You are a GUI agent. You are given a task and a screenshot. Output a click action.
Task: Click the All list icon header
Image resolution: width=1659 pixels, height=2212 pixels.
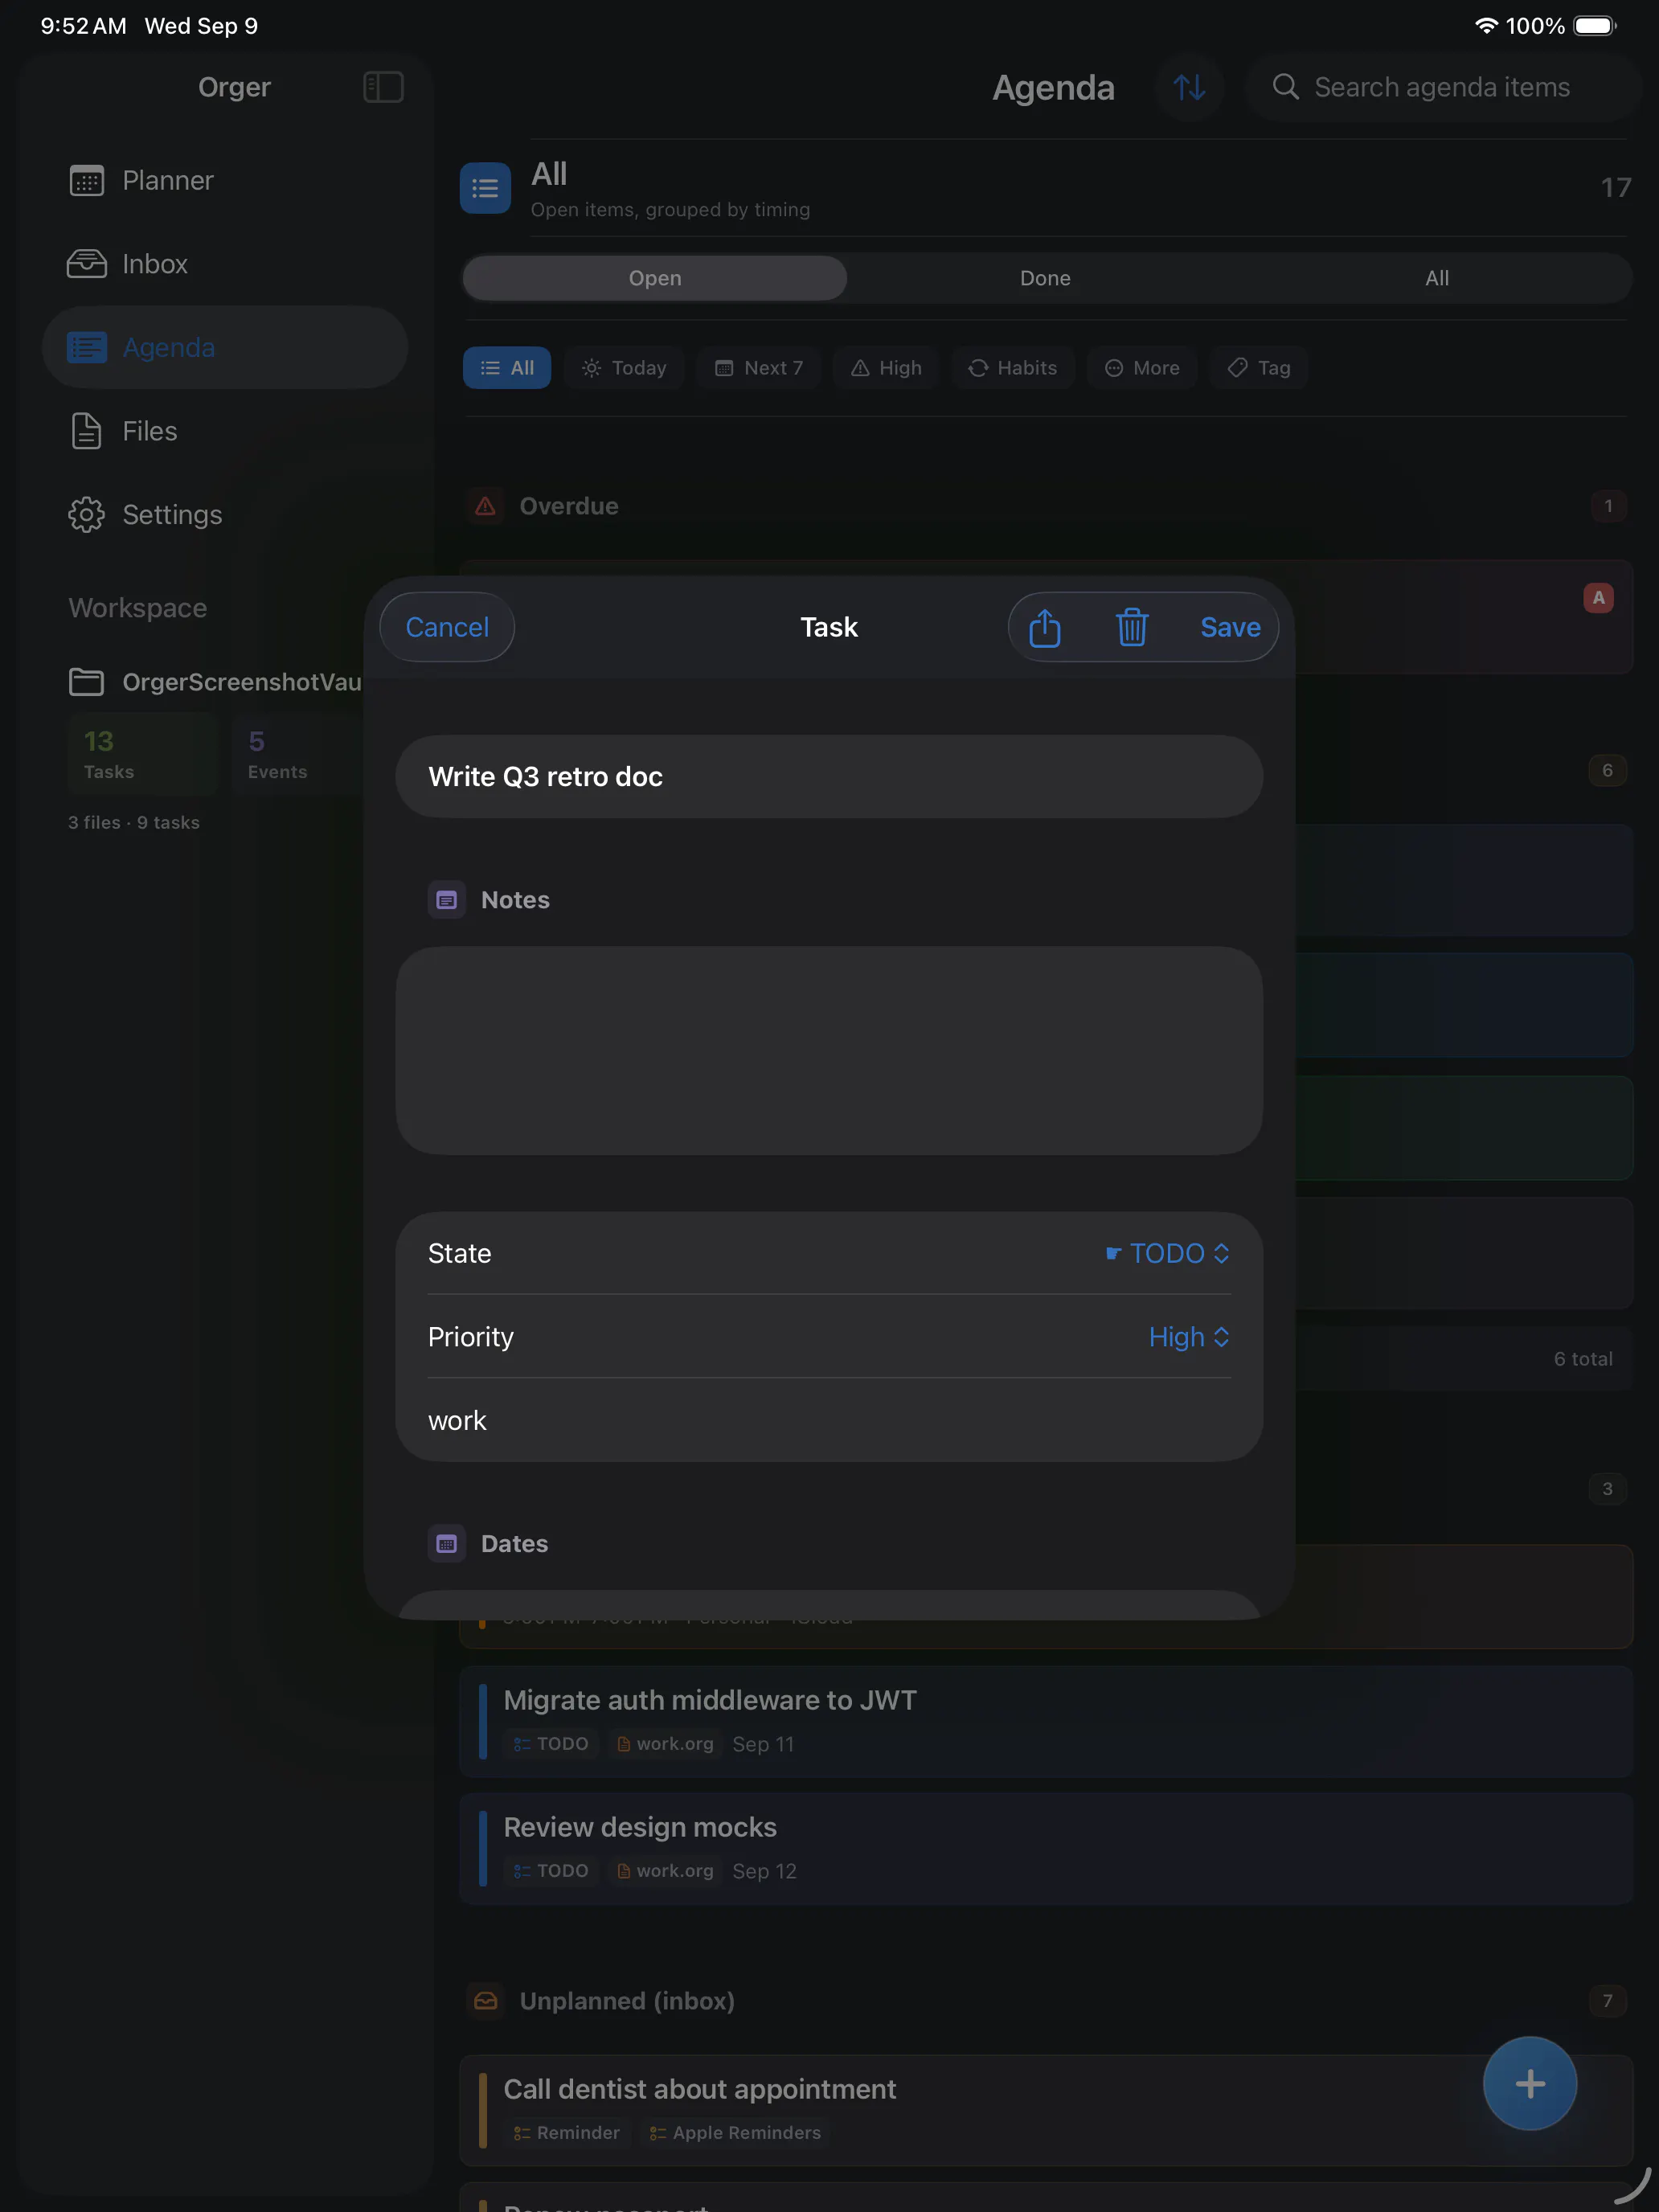pos(485,188)
